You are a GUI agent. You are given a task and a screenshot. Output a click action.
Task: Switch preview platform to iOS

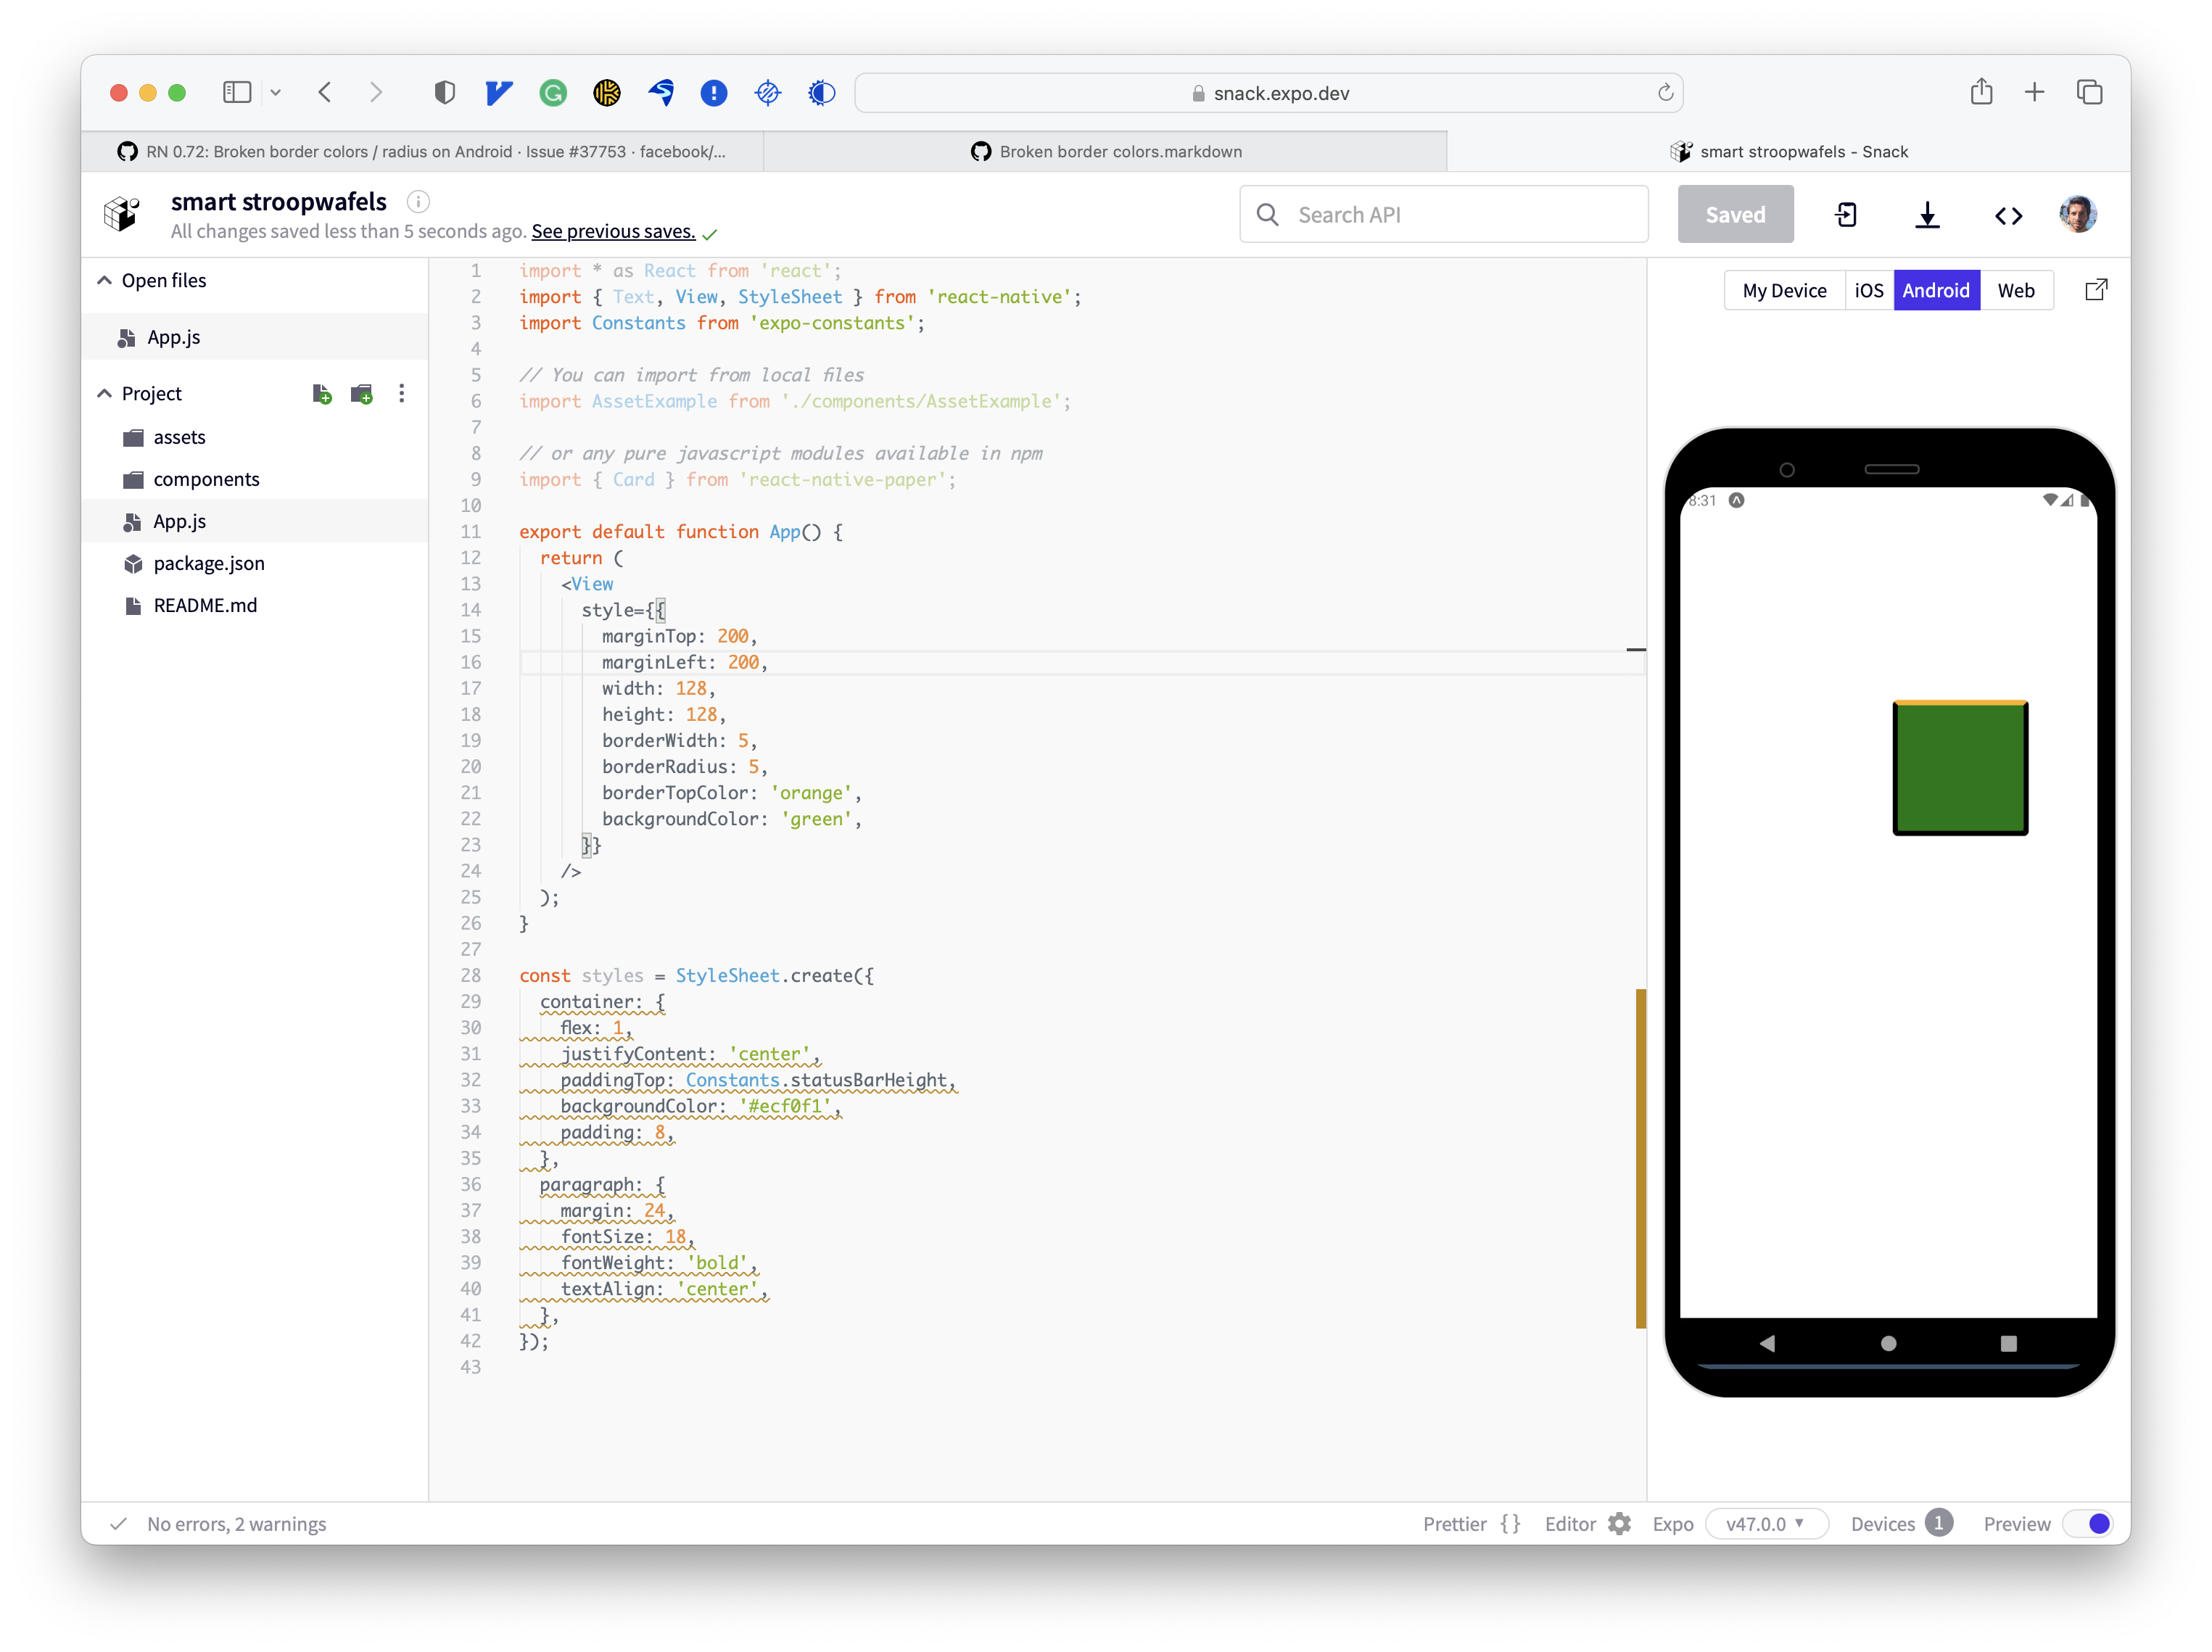pos(1869,289)
